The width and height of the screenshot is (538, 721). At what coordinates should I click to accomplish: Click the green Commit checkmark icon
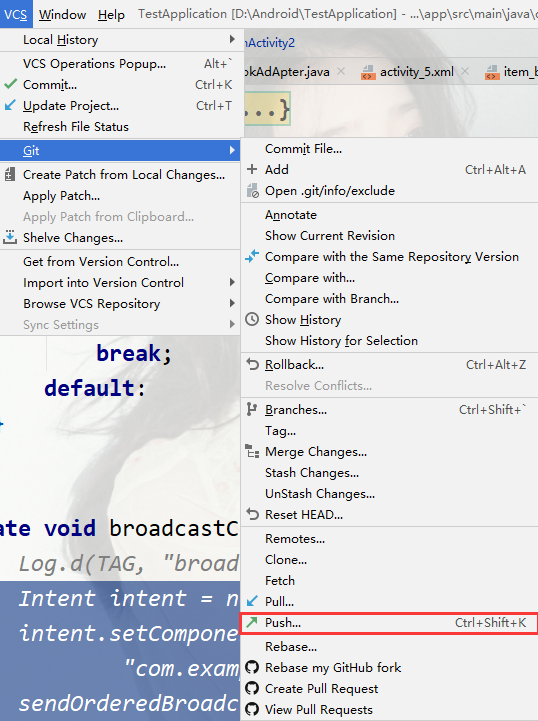pos(10,84)
